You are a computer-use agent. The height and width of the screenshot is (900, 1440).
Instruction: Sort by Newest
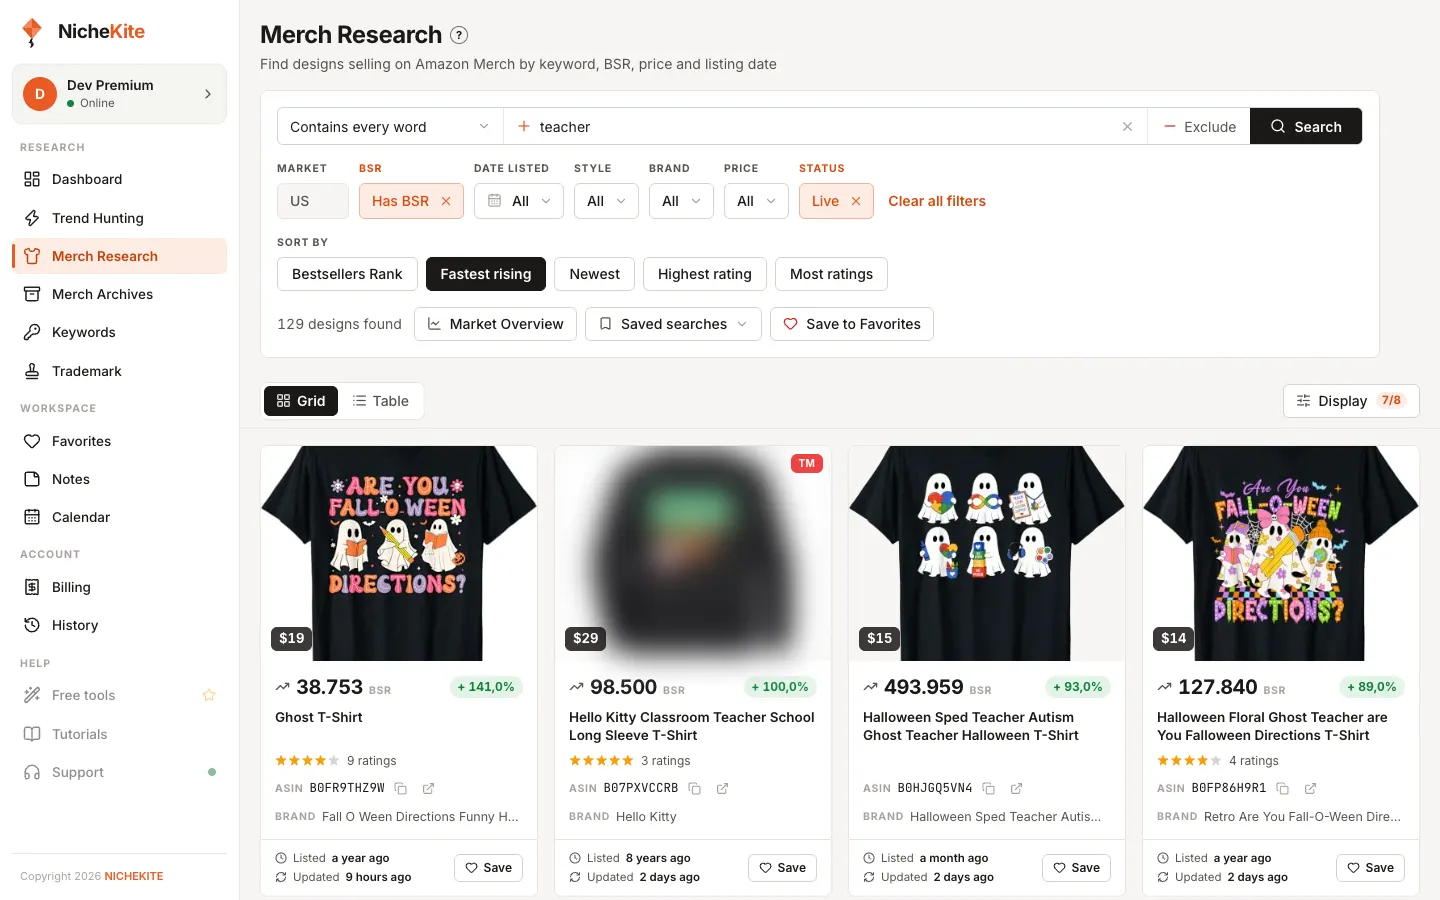pos(594,274)
